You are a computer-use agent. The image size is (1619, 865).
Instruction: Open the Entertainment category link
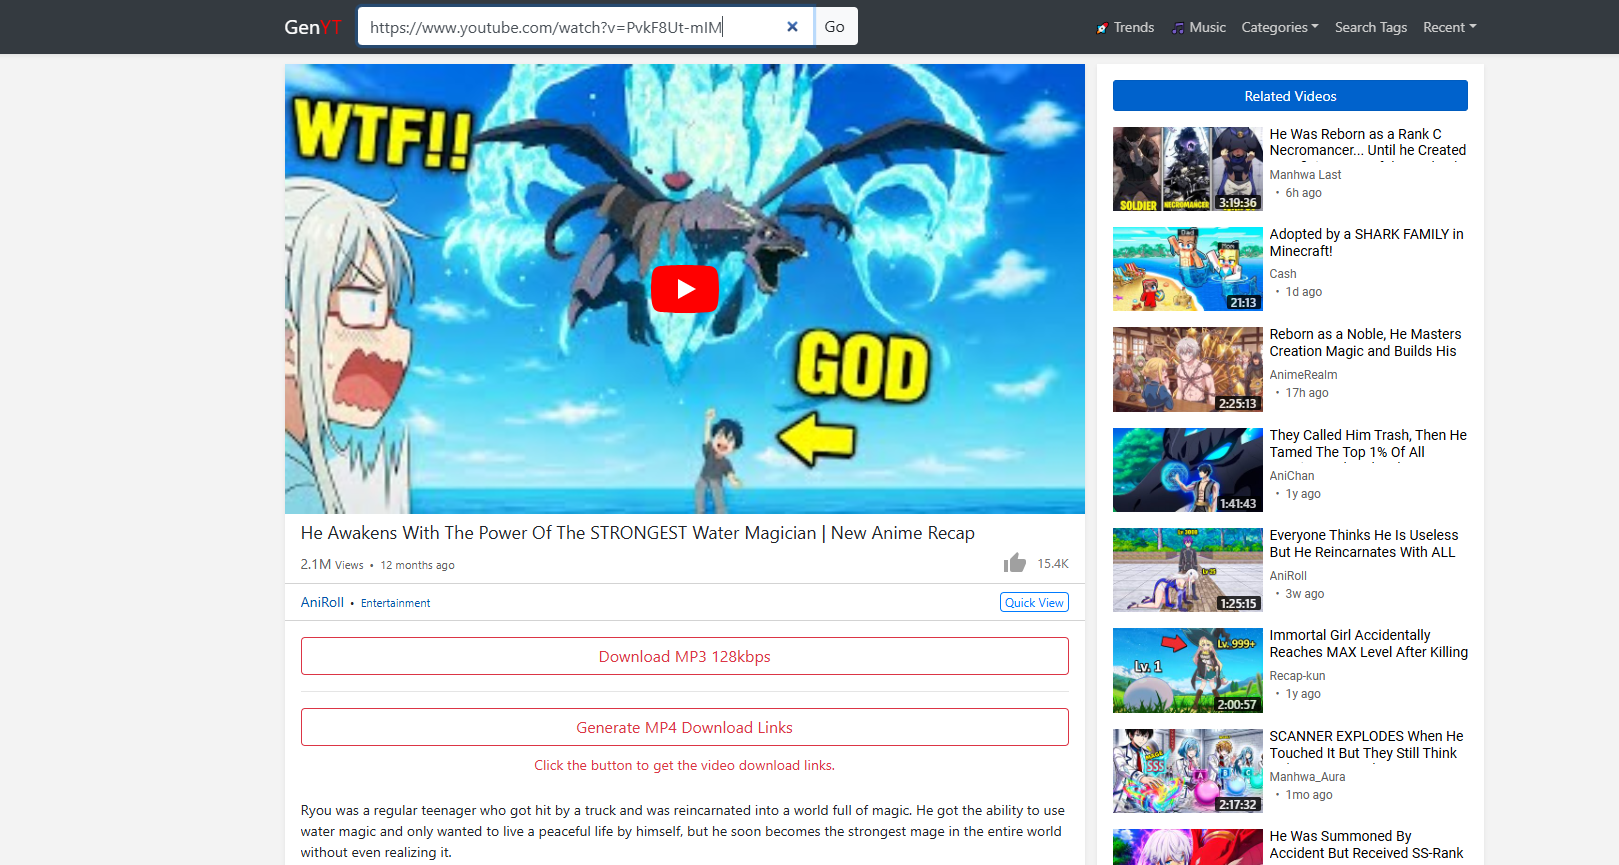coord(396,603)
